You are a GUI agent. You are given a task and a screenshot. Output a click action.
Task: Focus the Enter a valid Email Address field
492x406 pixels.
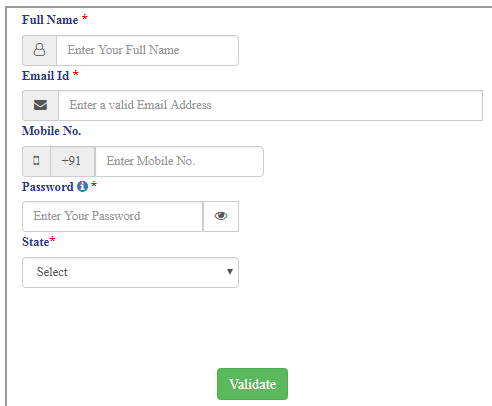[270, 105]
